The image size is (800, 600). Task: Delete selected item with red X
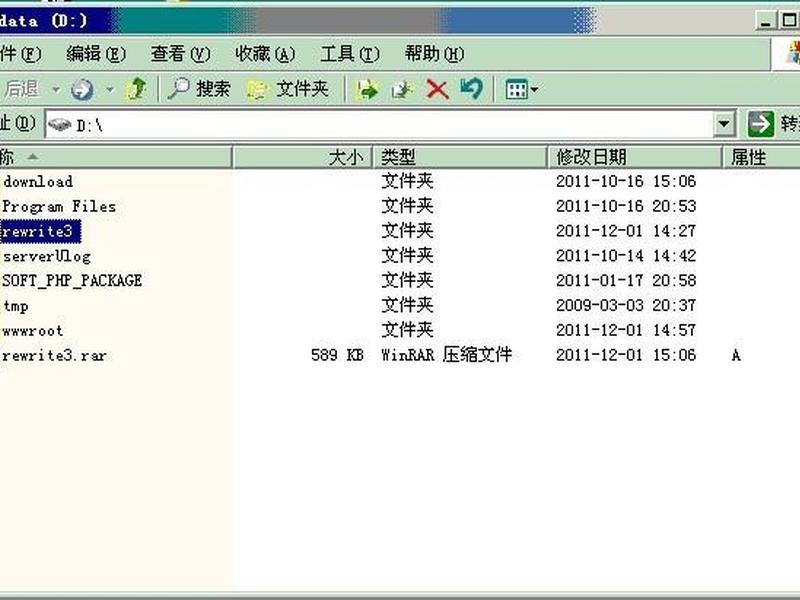(437, 90)
